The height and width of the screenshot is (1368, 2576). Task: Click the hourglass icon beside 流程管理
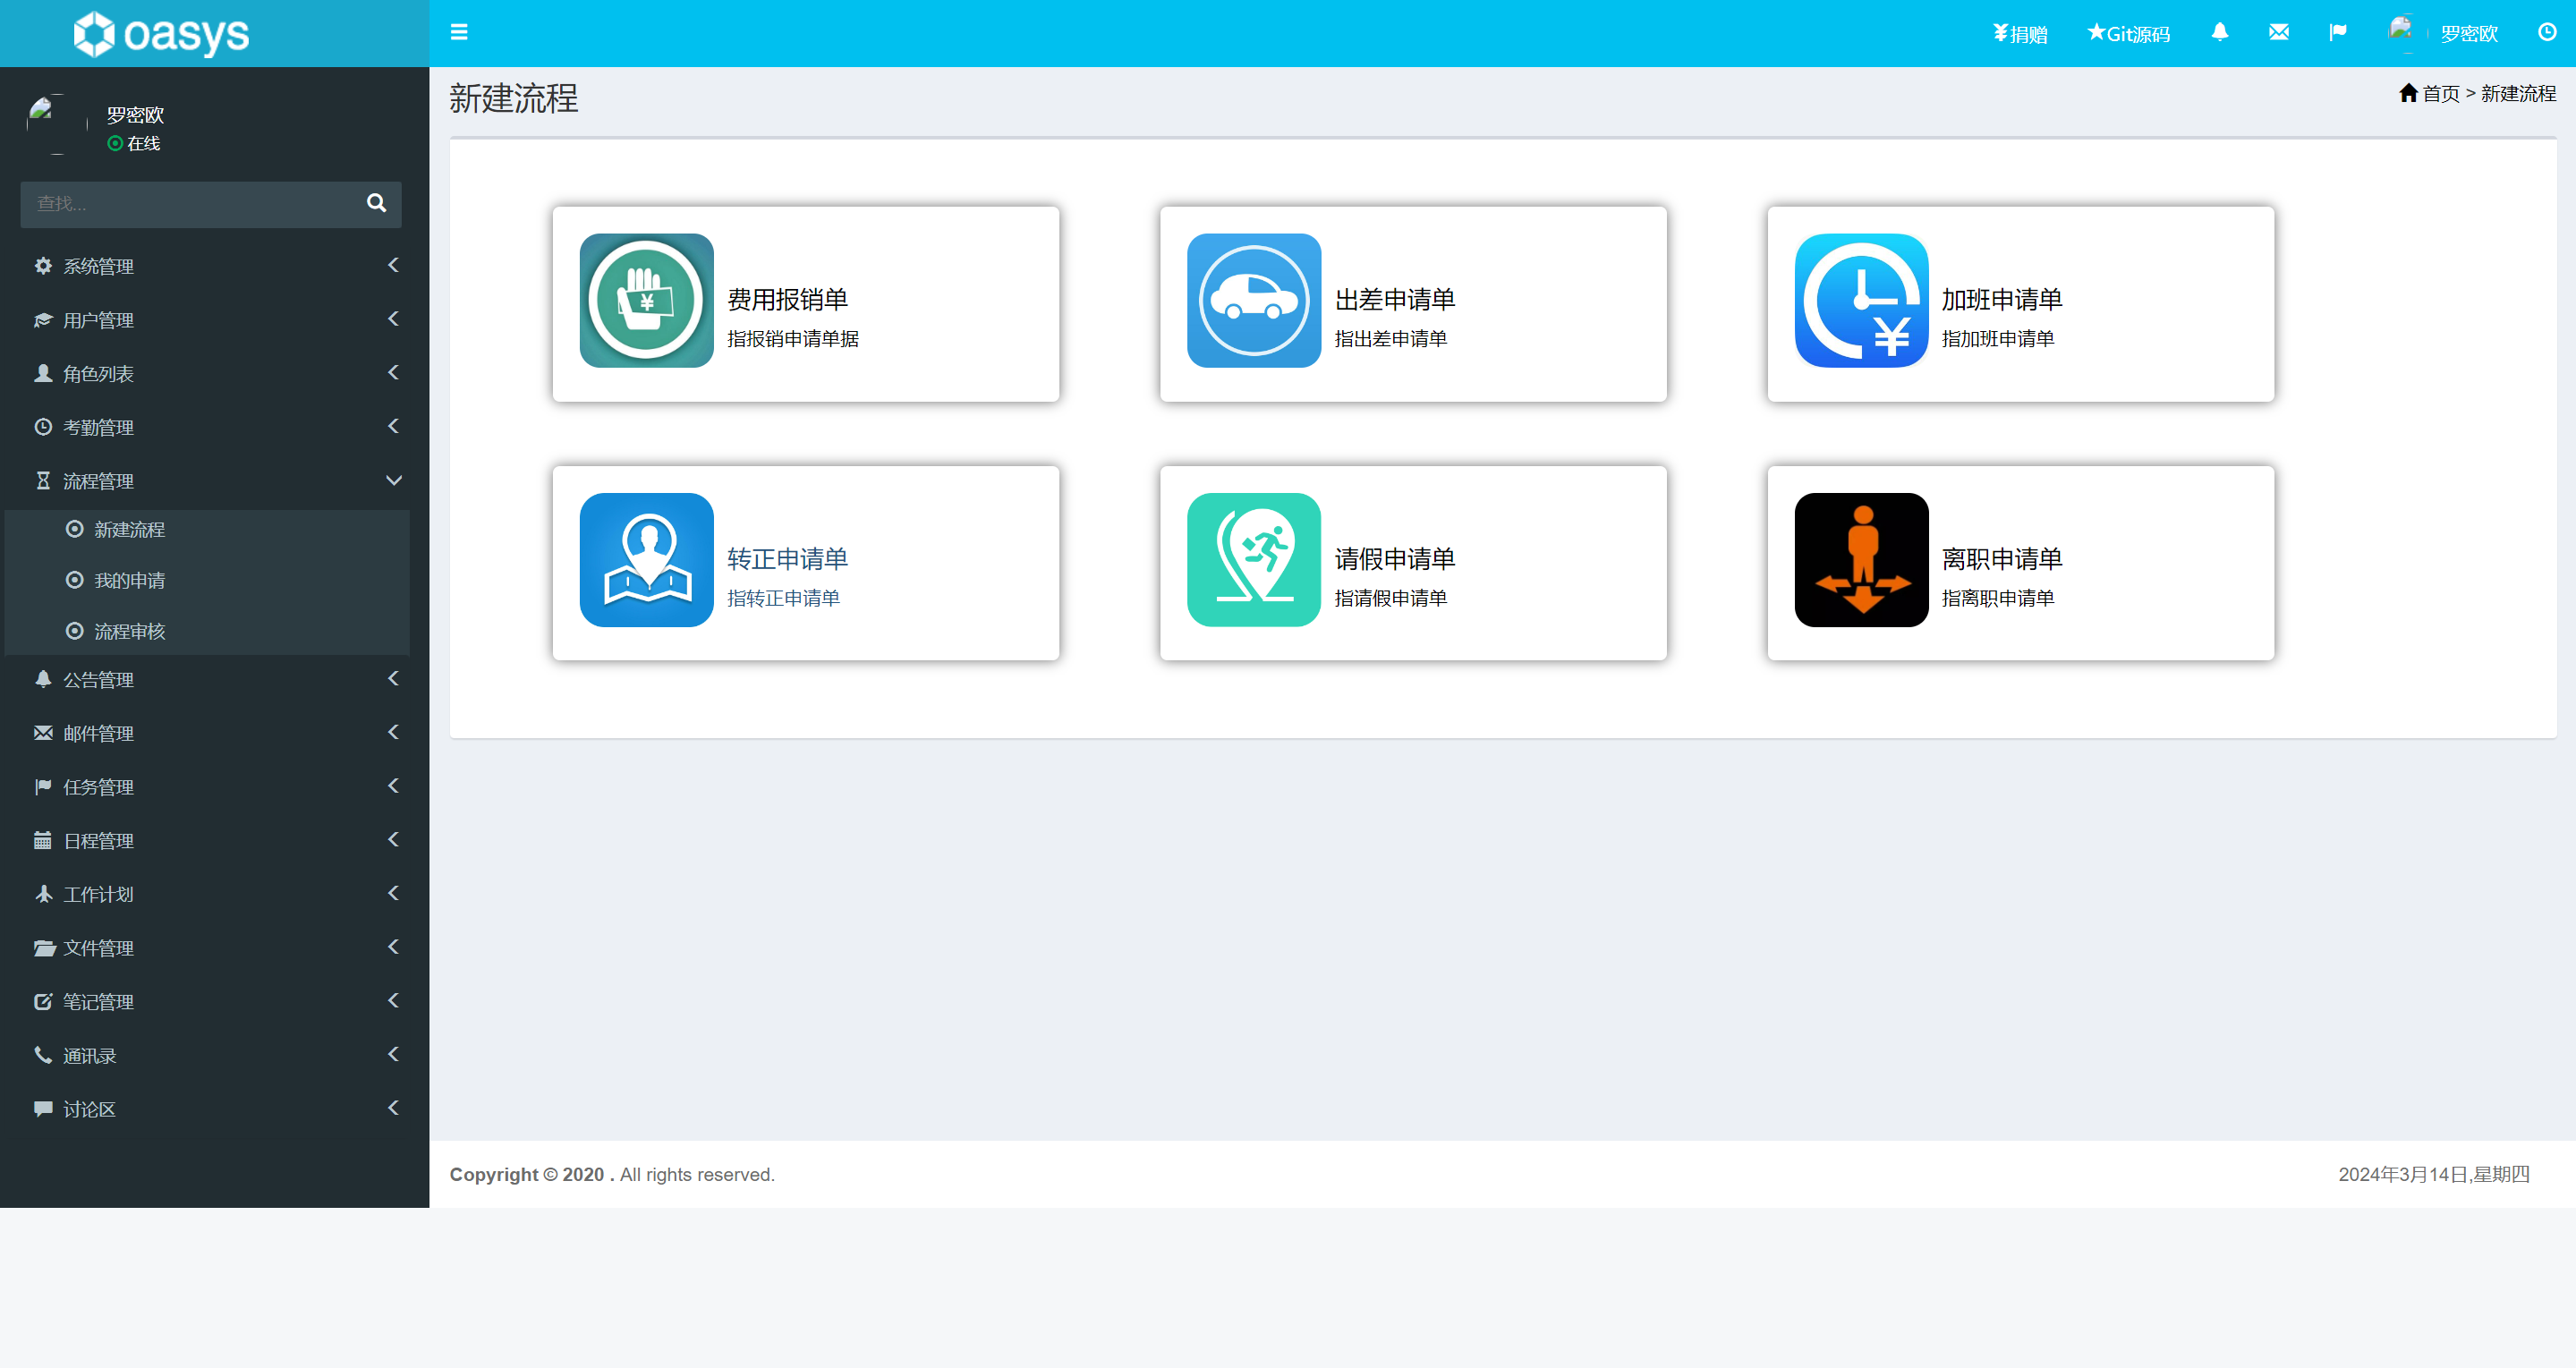[x=43, y=481]
